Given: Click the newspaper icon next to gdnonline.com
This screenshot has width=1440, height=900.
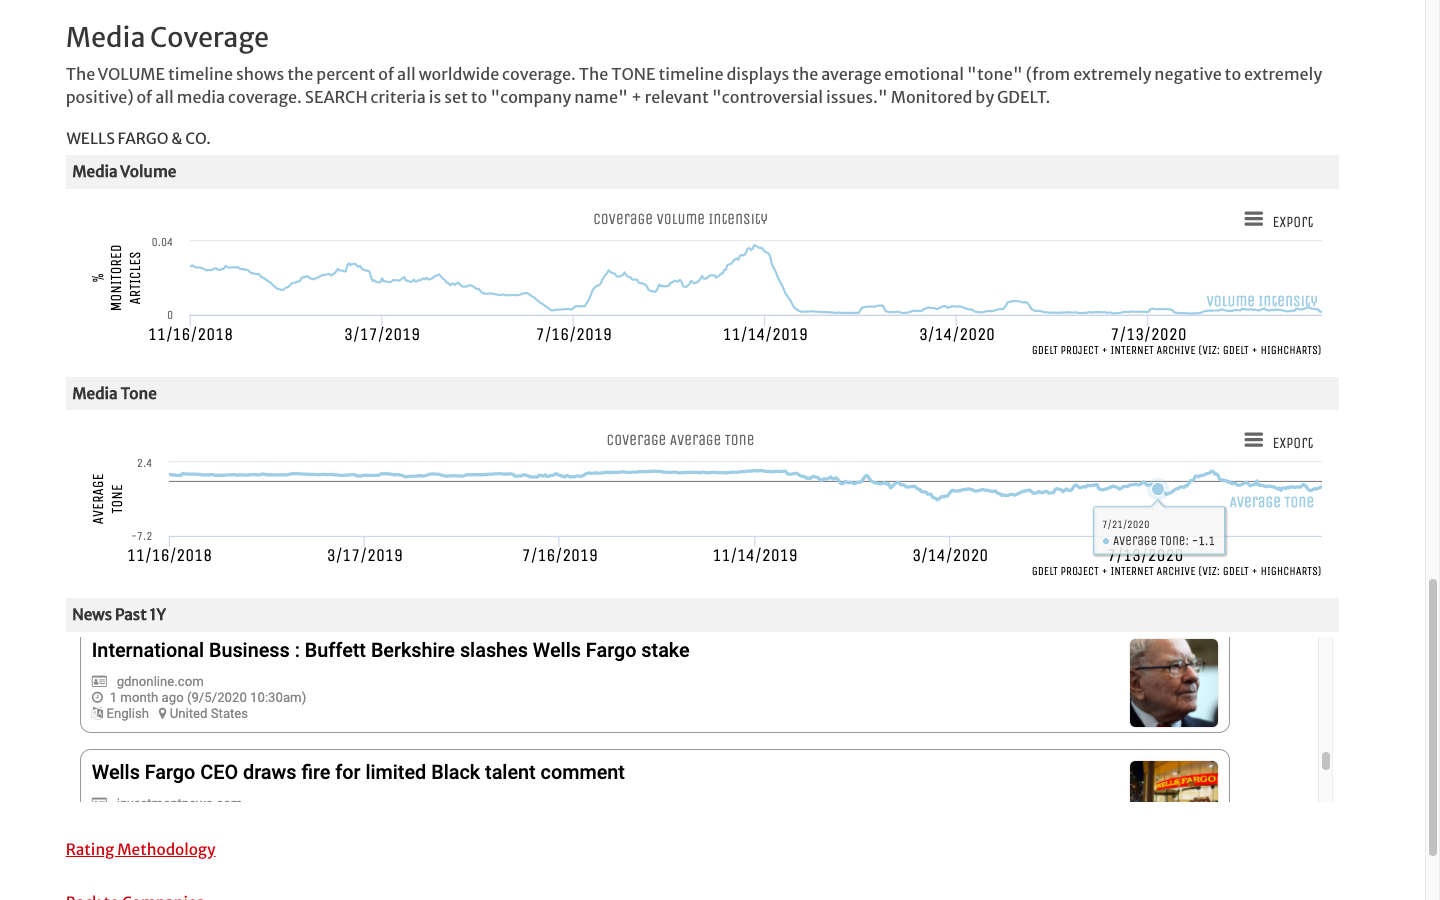Looking at the screenshot, I should (x=99, y=682).
